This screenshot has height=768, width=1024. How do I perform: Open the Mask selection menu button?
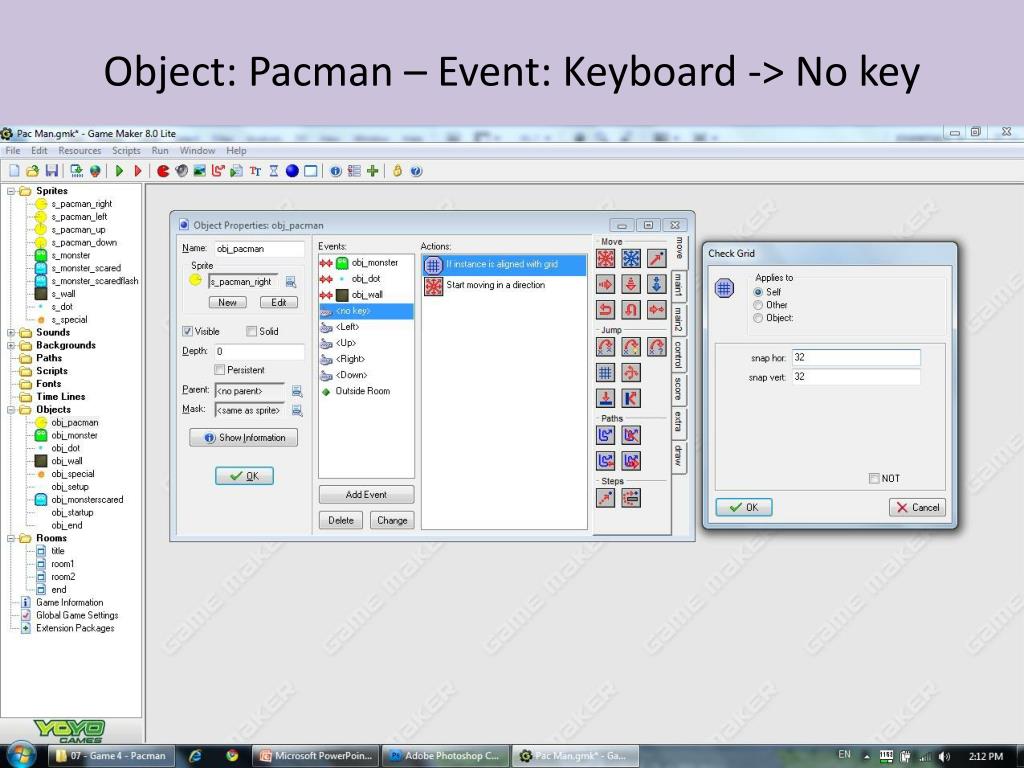click(x=296, y=410)
